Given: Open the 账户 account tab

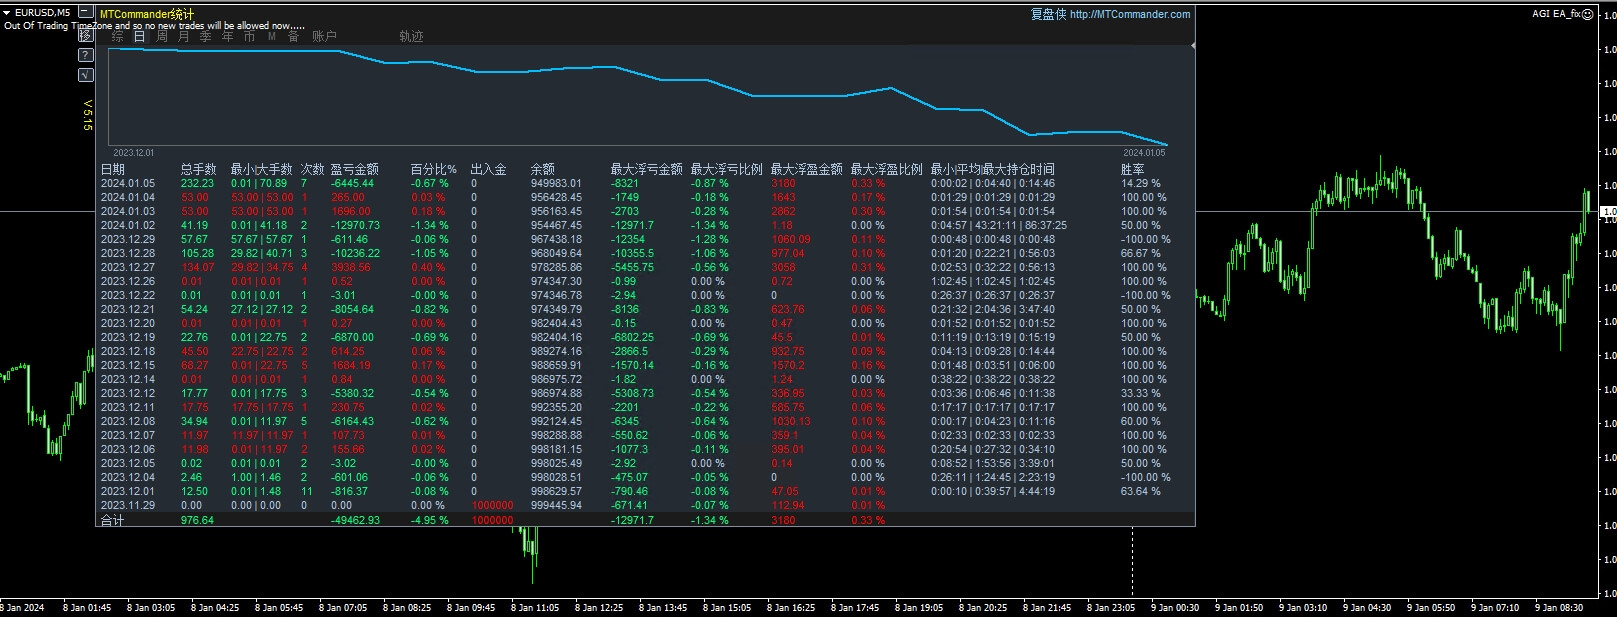Looking at the screenshot, I should click(324, 36).
